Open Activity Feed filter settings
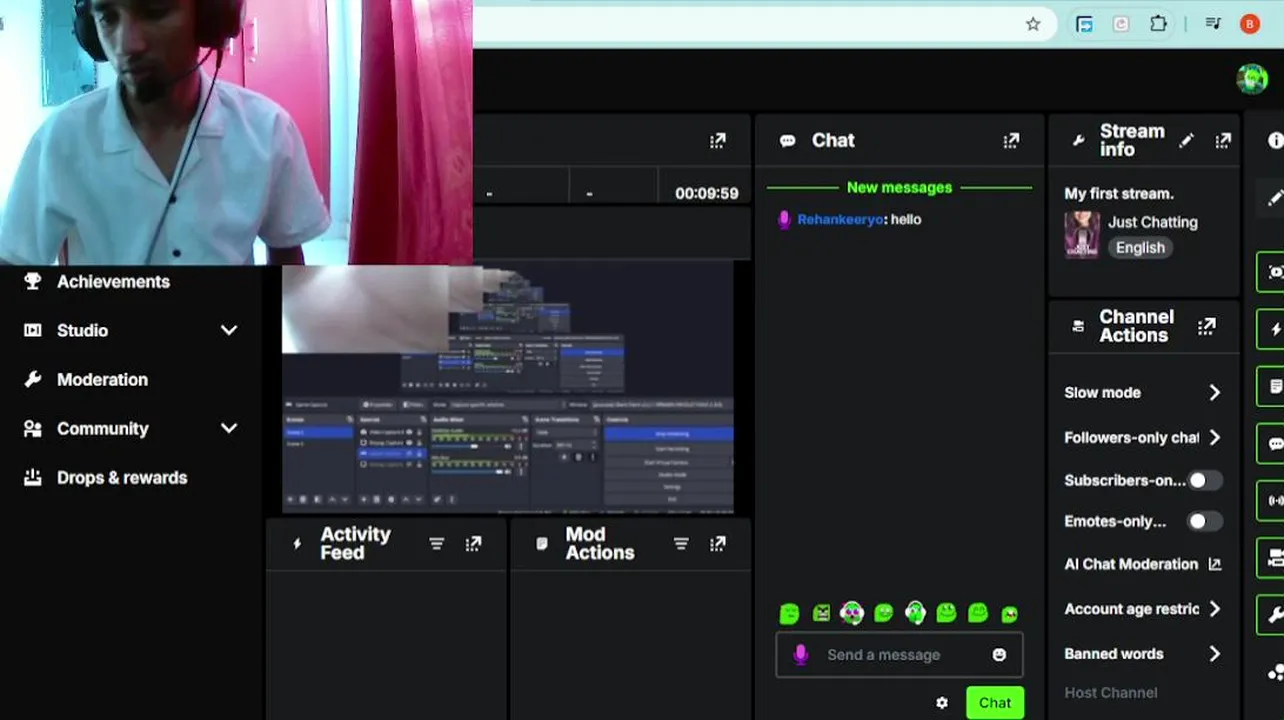 tap(436, 544)
